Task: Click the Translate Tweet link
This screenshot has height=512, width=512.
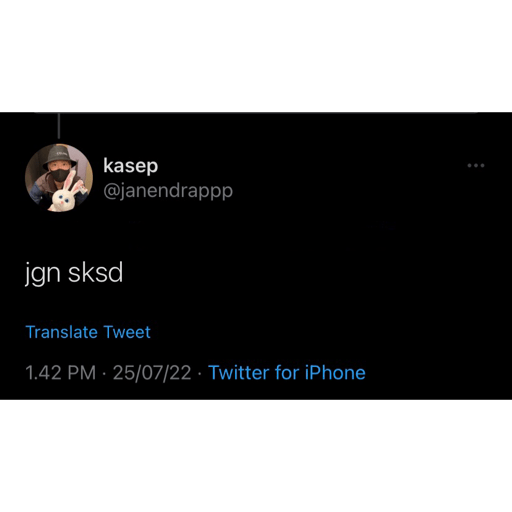Action: coord(88,332)
